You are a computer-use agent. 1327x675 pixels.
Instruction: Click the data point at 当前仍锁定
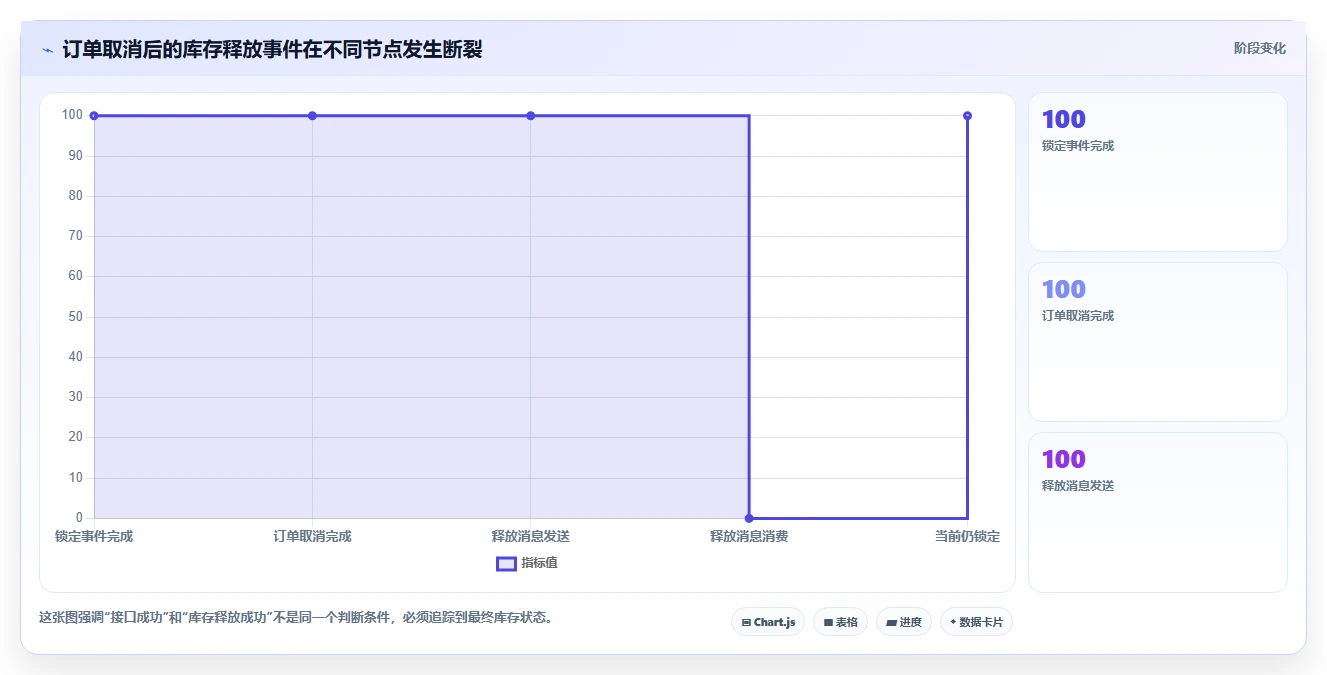coord(967,116)
